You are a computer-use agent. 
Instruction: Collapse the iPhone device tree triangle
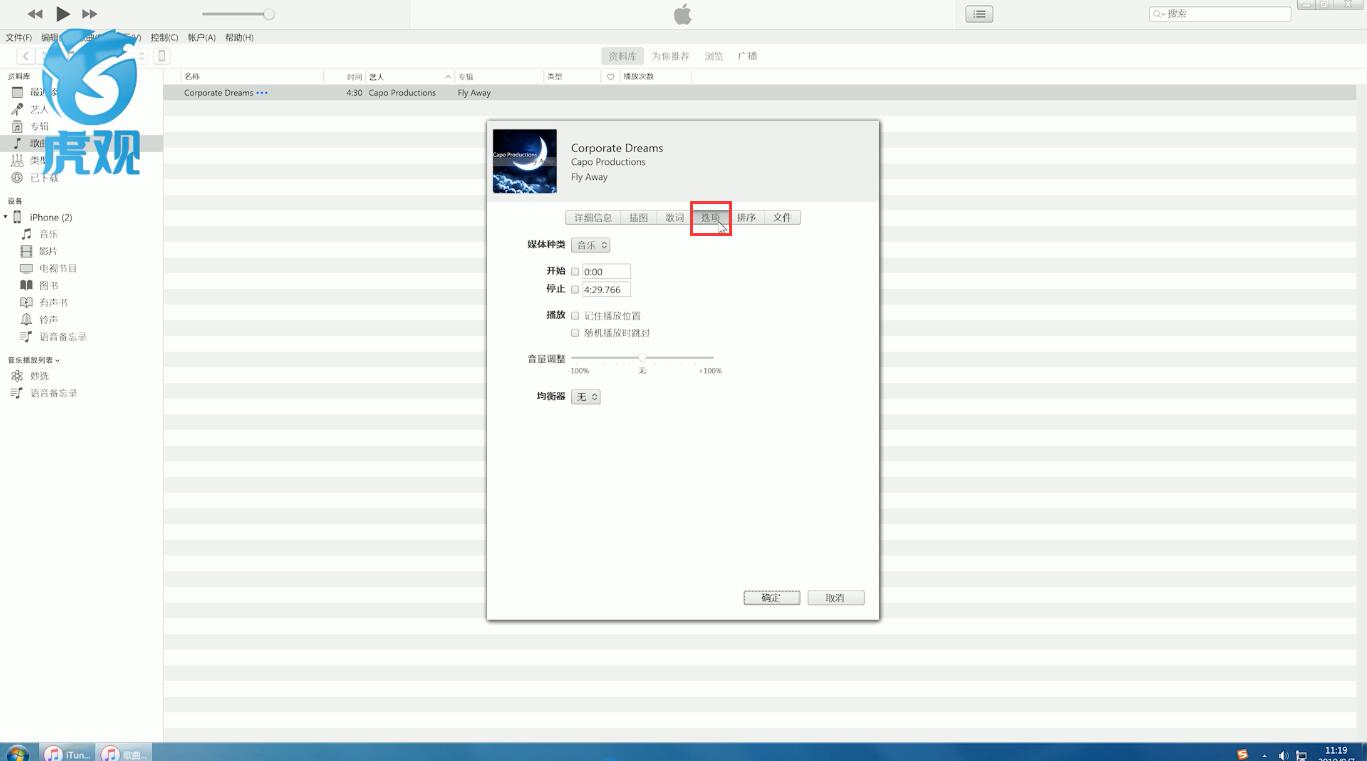(6, 217)
